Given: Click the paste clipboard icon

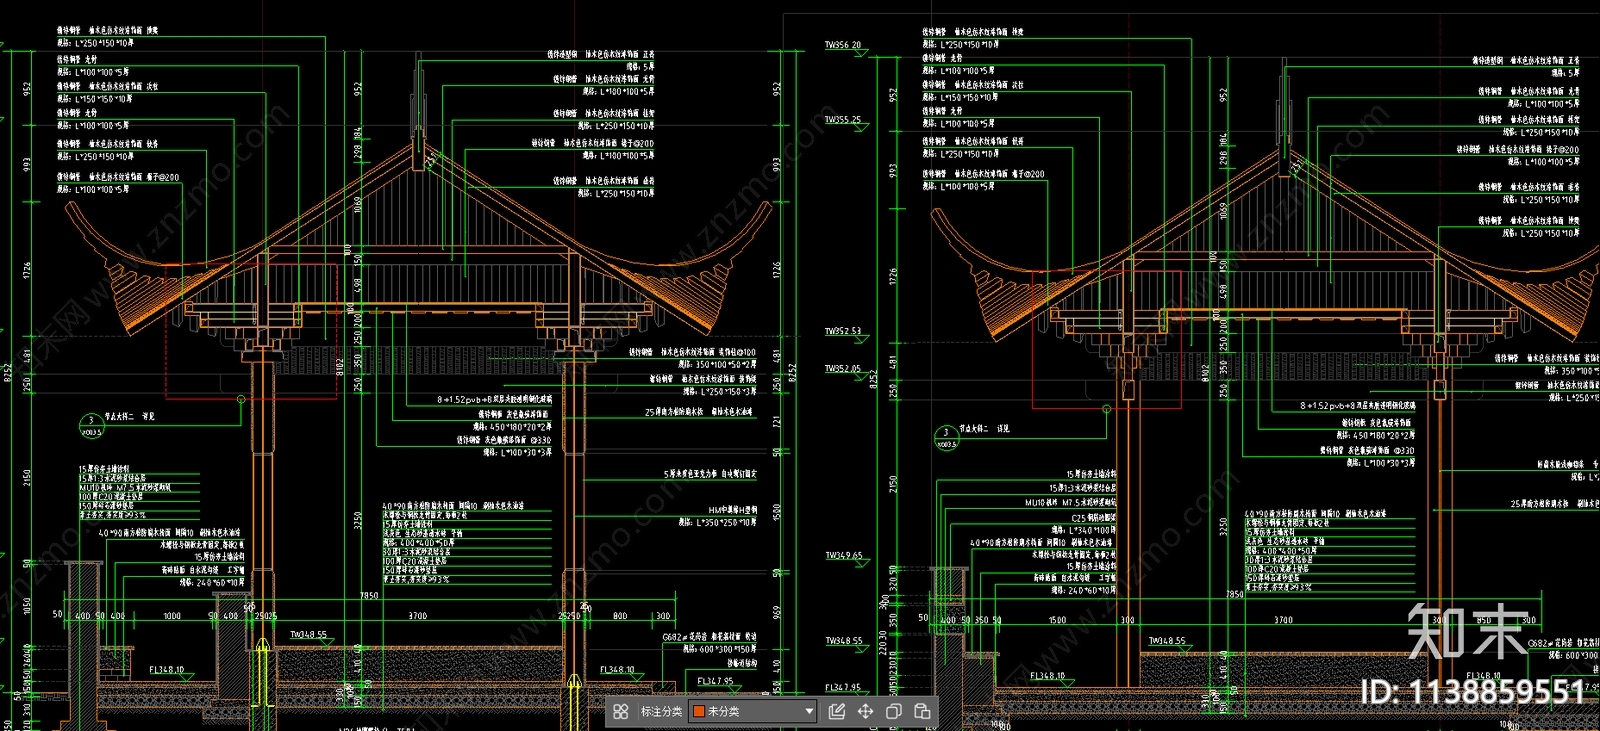Looking at the screenshot, I should click(922, 711).
